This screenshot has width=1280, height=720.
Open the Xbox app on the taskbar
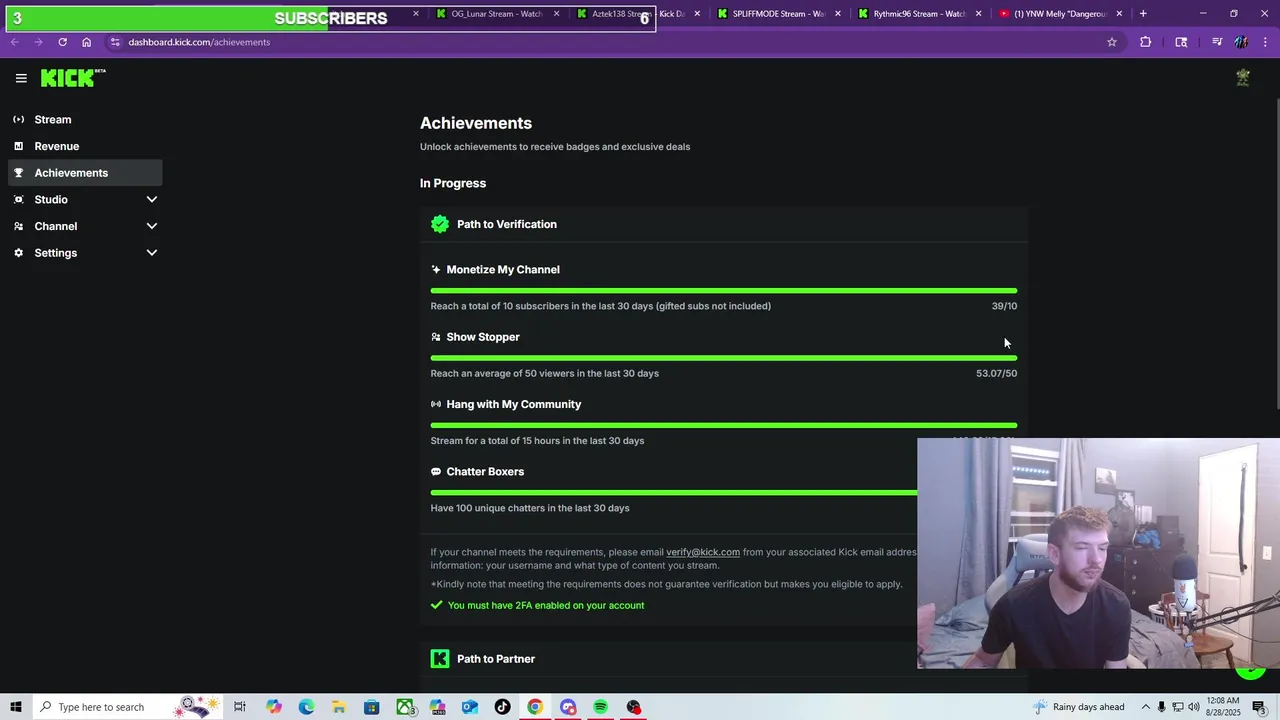coord(405,707)
